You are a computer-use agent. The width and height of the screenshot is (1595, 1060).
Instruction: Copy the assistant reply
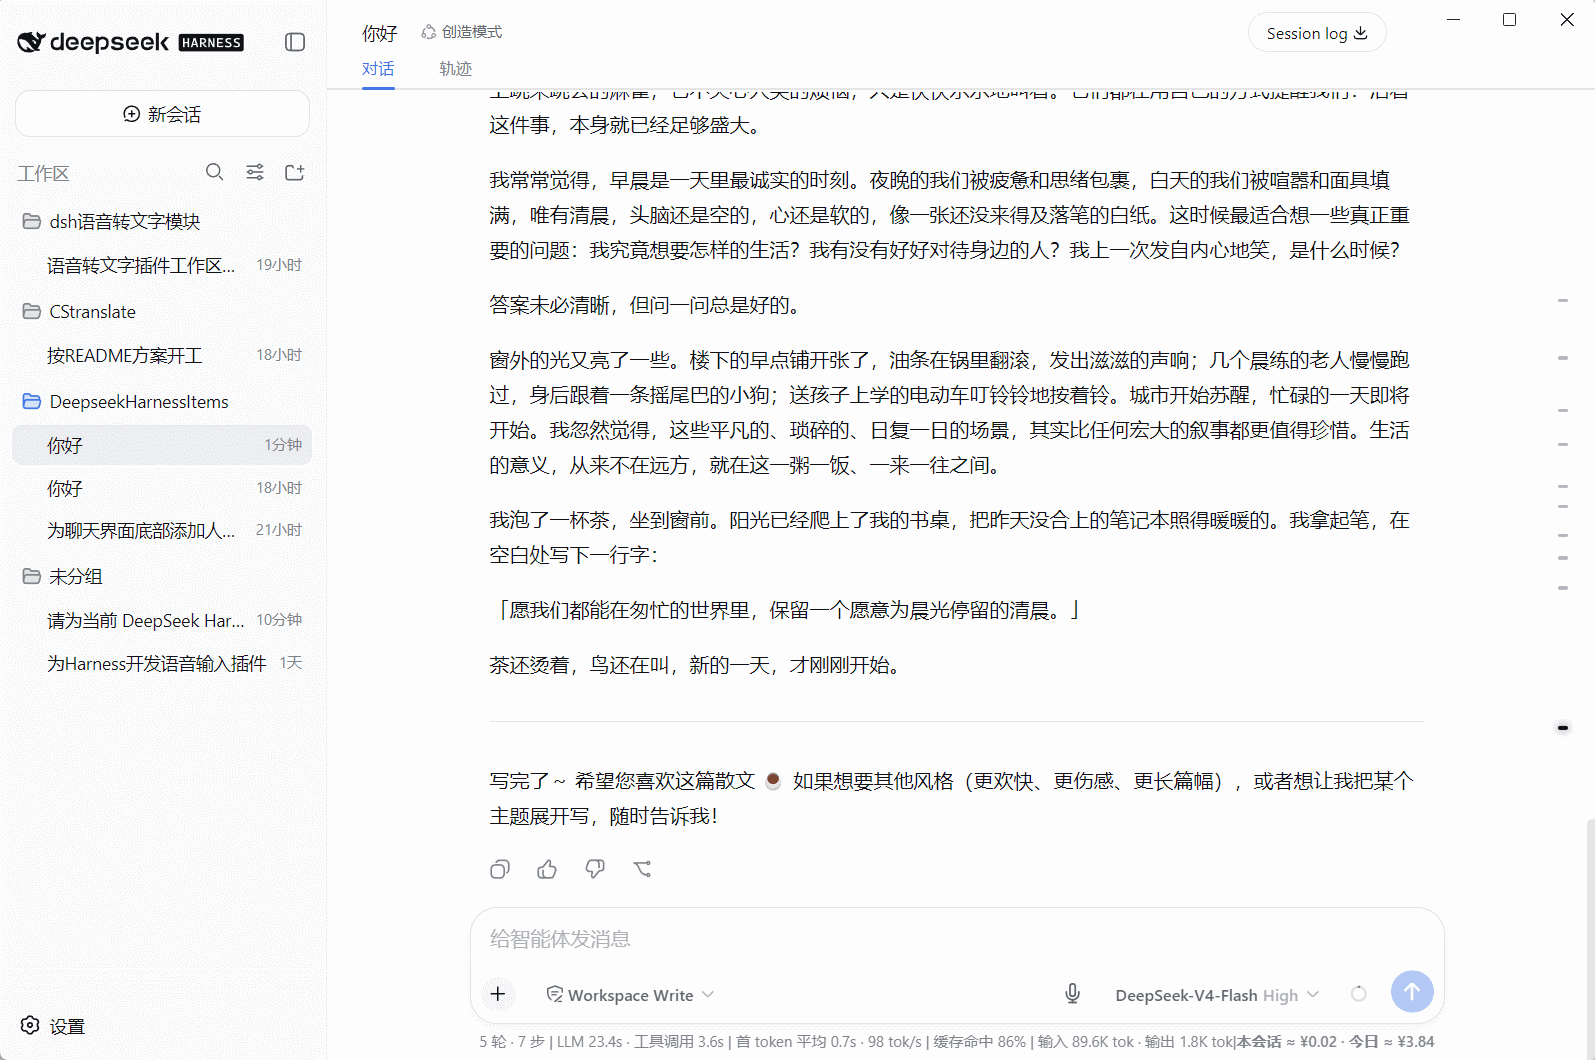click(x=500, y=869)
